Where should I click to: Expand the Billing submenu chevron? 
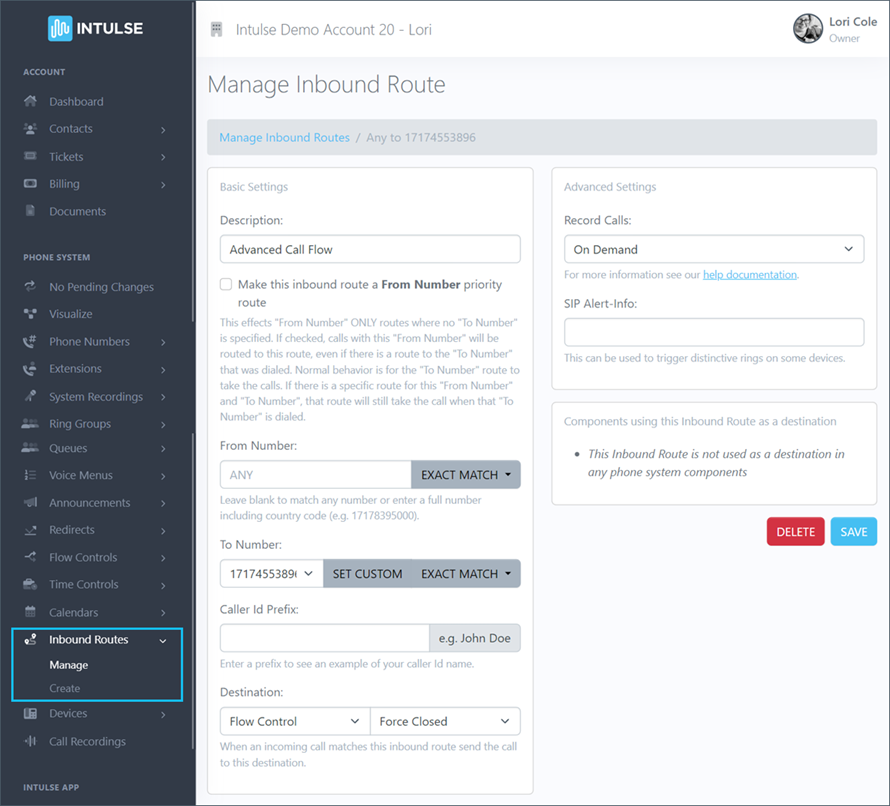[x=163, y=185]
